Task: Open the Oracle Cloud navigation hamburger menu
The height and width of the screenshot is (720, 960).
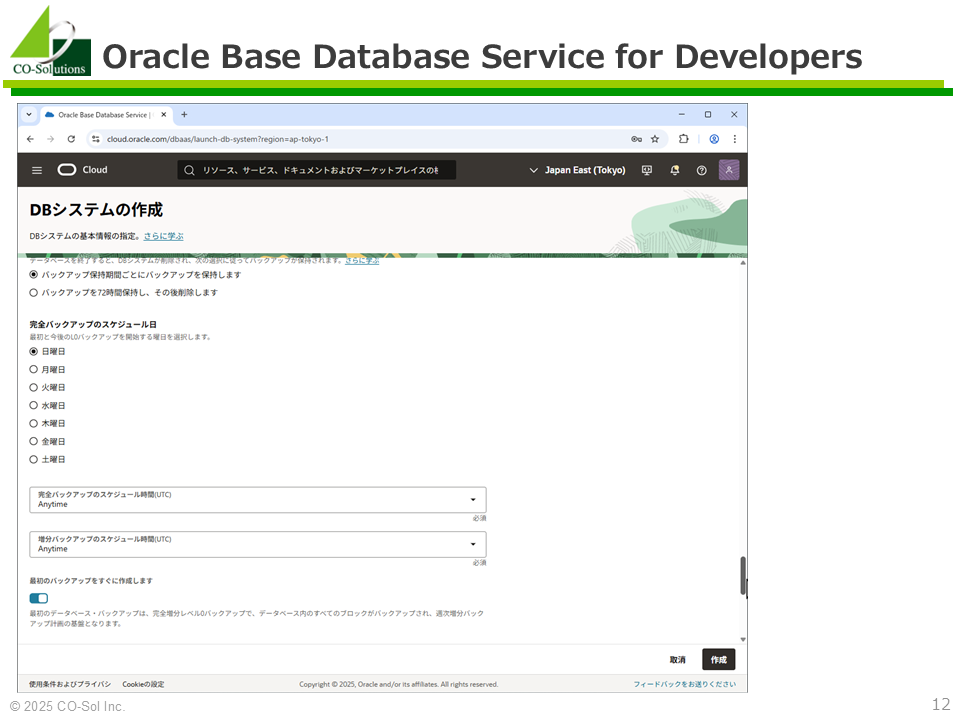Action: (37, 170)
